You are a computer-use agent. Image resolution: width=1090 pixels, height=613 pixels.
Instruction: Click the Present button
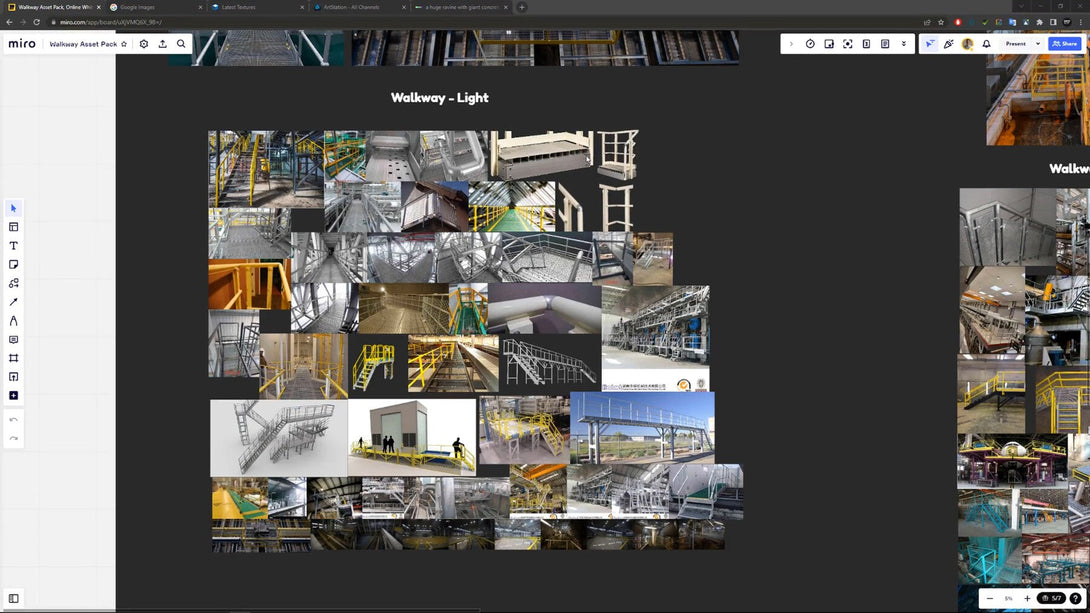click(x=1016, y=44)
